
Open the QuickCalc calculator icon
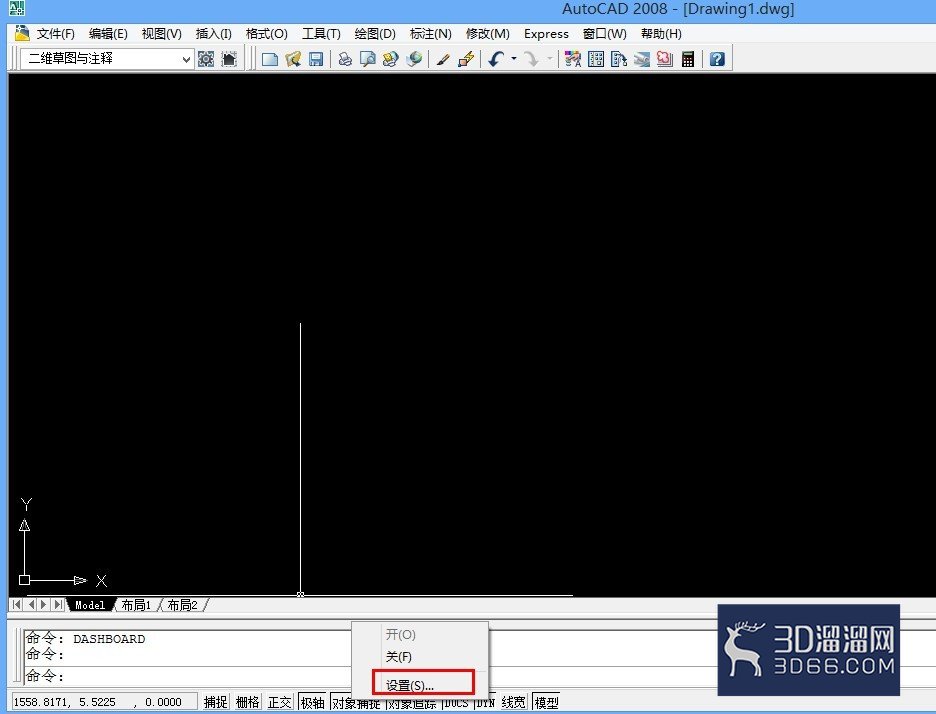(x=688, y=59)
